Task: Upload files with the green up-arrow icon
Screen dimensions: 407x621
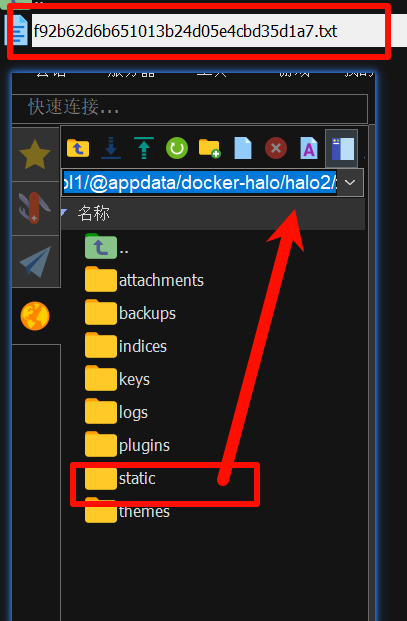Action: coord(144,148)
